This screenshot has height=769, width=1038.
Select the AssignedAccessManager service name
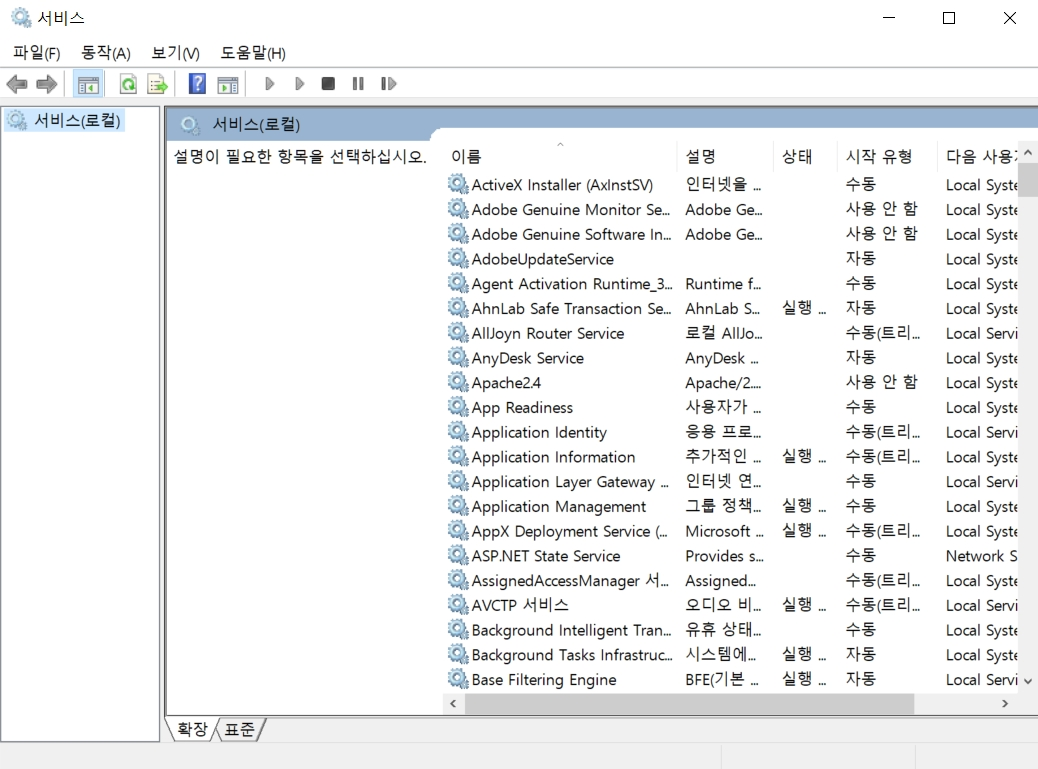[x=570, y=580]
